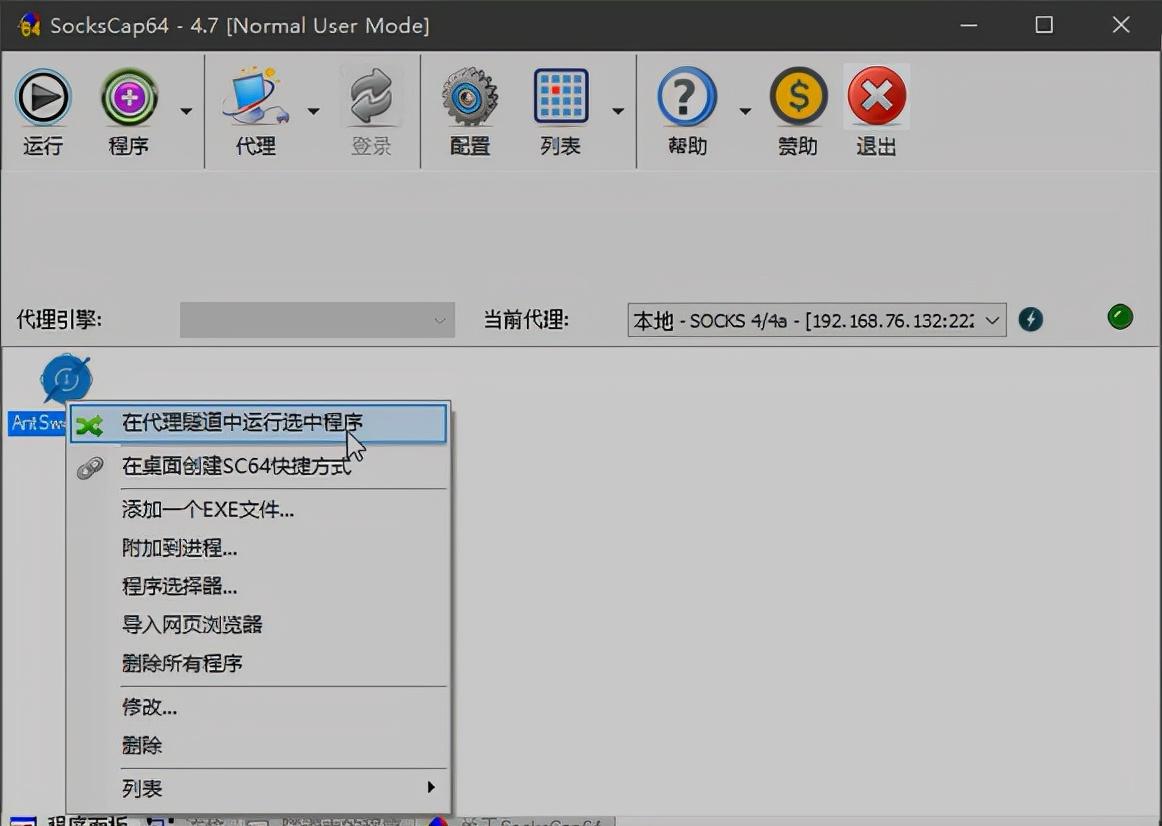Open the Help (帮助) question icon
The width and height of the screenshot is (1162, 826).
687,97
